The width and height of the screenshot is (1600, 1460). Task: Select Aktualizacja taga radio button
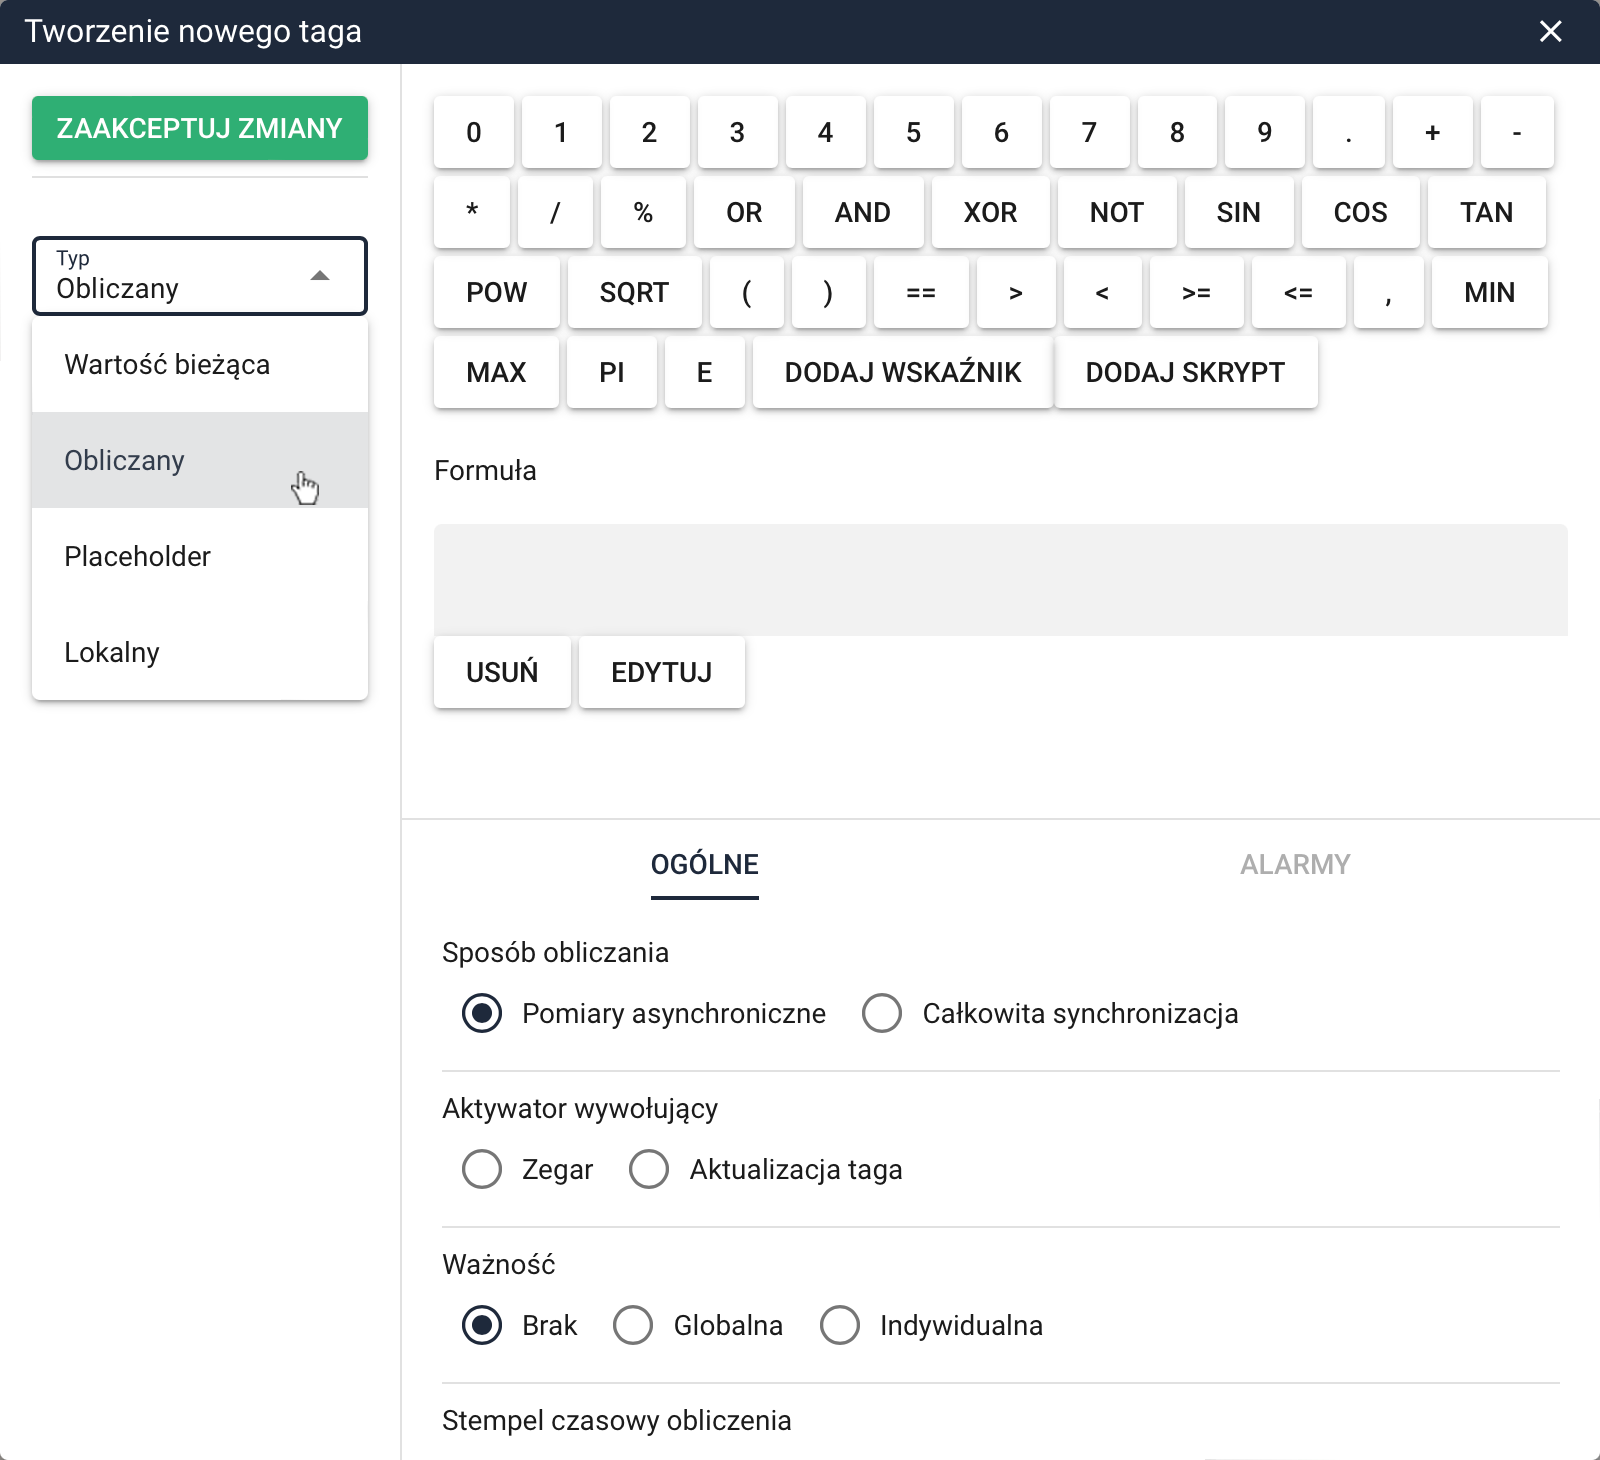pos(649,1169)
